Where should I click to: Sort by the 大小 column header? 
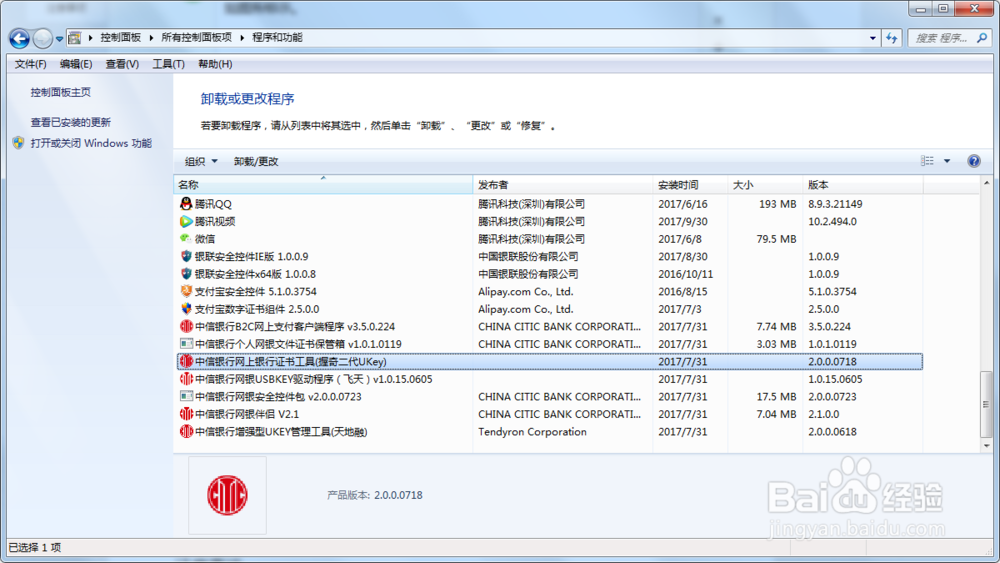click(x=765, y=185)
